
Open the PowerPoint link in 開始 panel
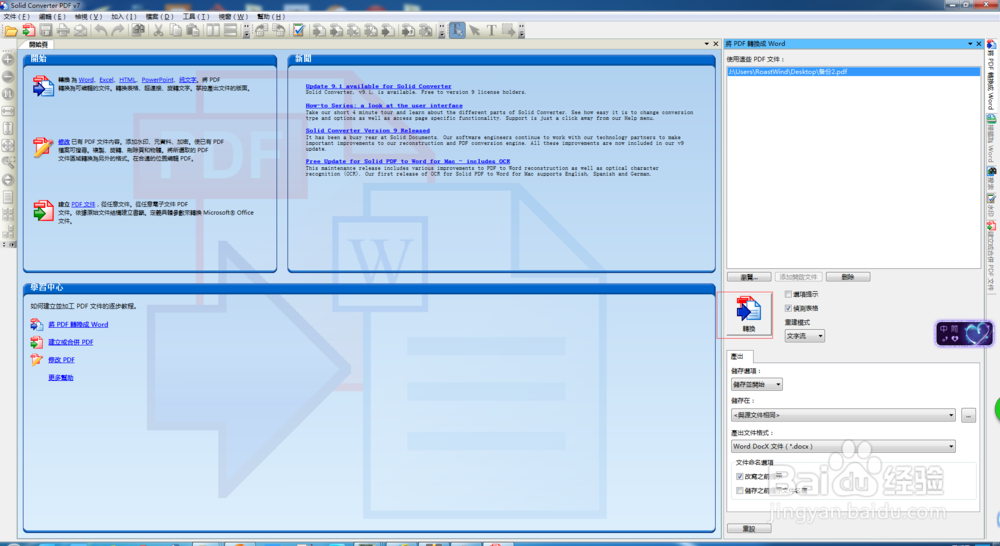pyautogui.click(x=158, y=80)
